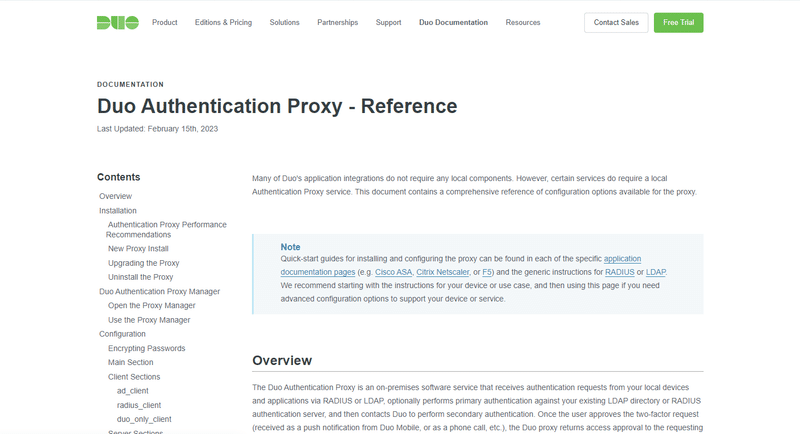
Task: Go to Duo Documentation in the top navigation
Action: pyautogui.click(x=454, y=22)
